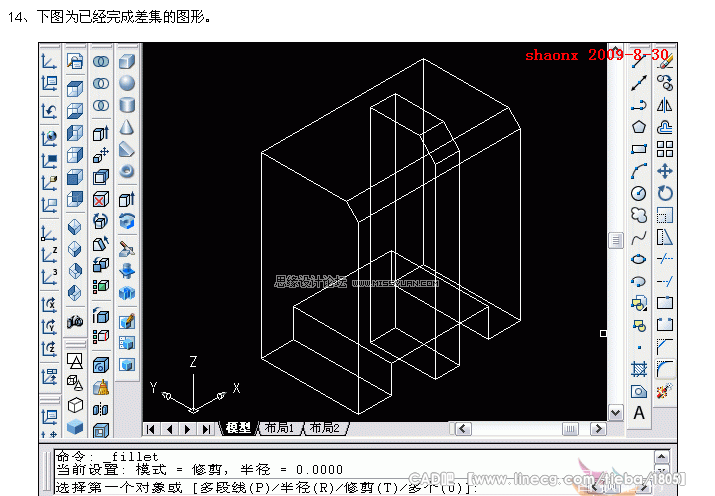Select the Rotate modify tool
This screenshot has height=496, width=715.
[665, 193]
